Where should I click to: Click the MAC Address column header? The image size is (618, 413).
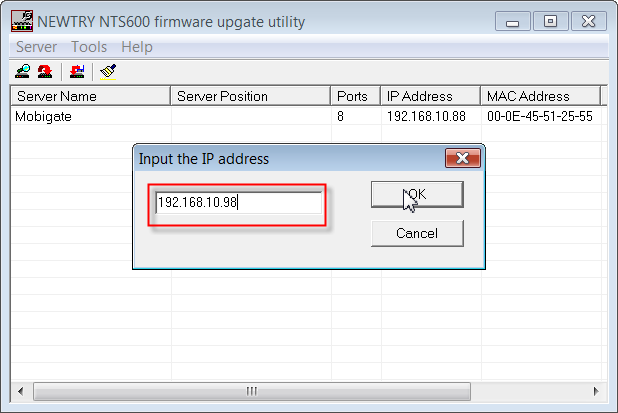pos(540,96)
